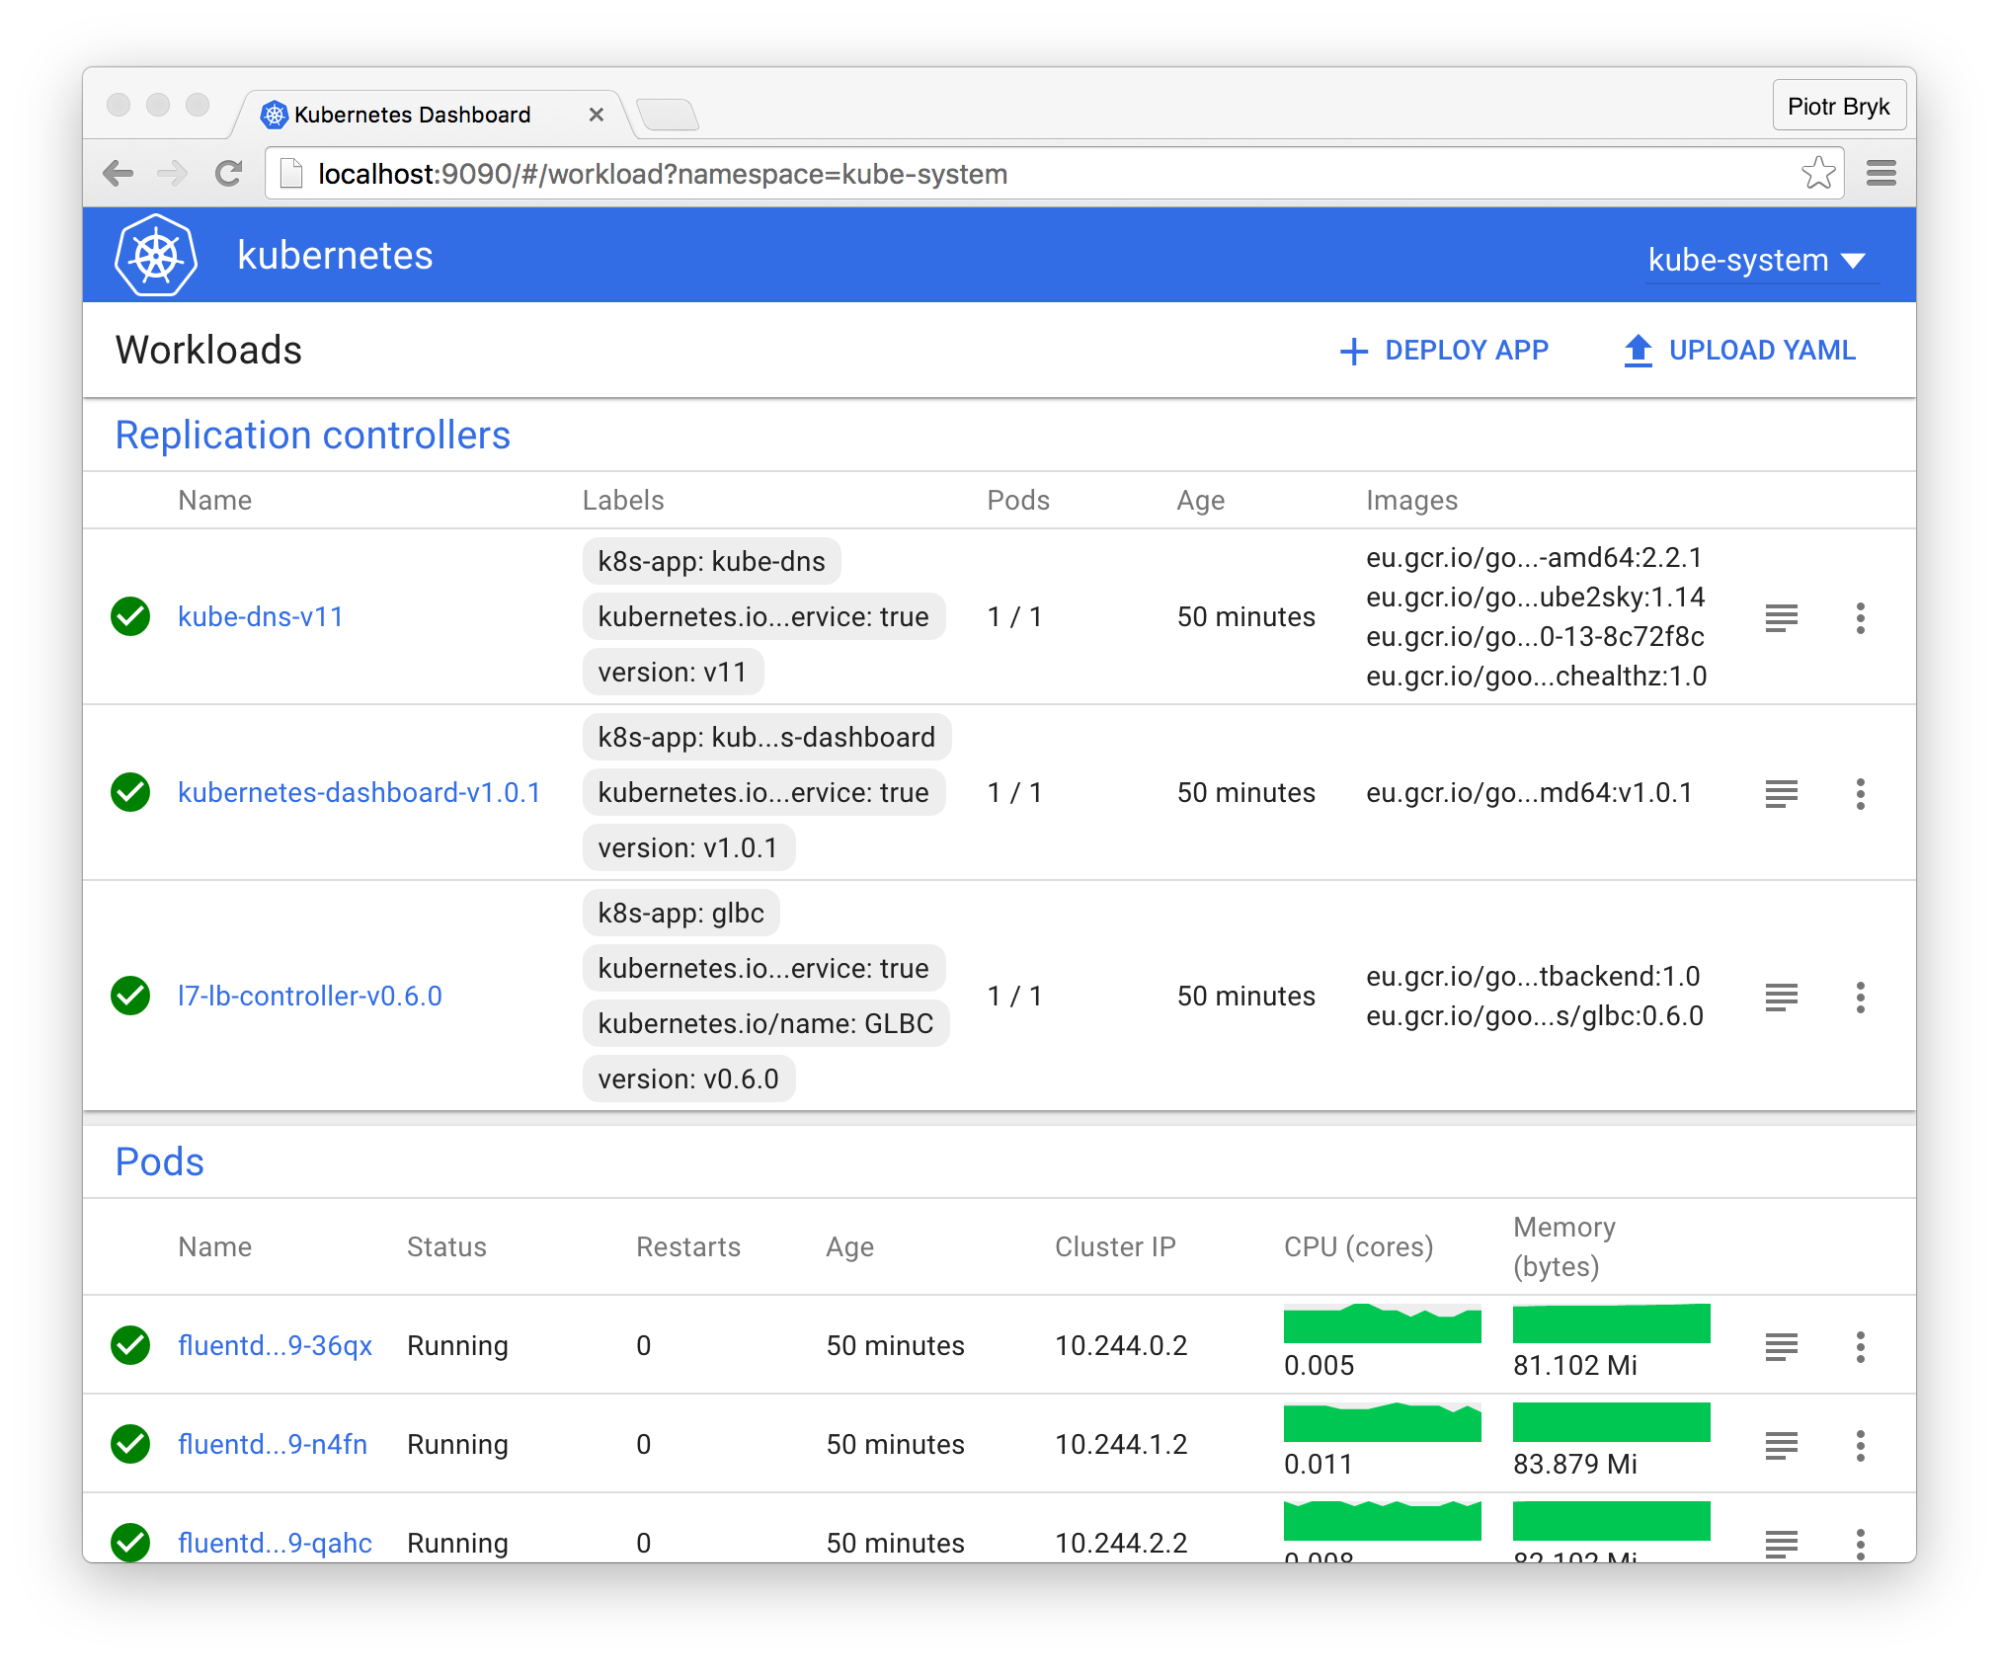Open three-dot menu for l7-lb-controller-v0.6.0
The image size is (1999, 1662).
coord(1859,997)
